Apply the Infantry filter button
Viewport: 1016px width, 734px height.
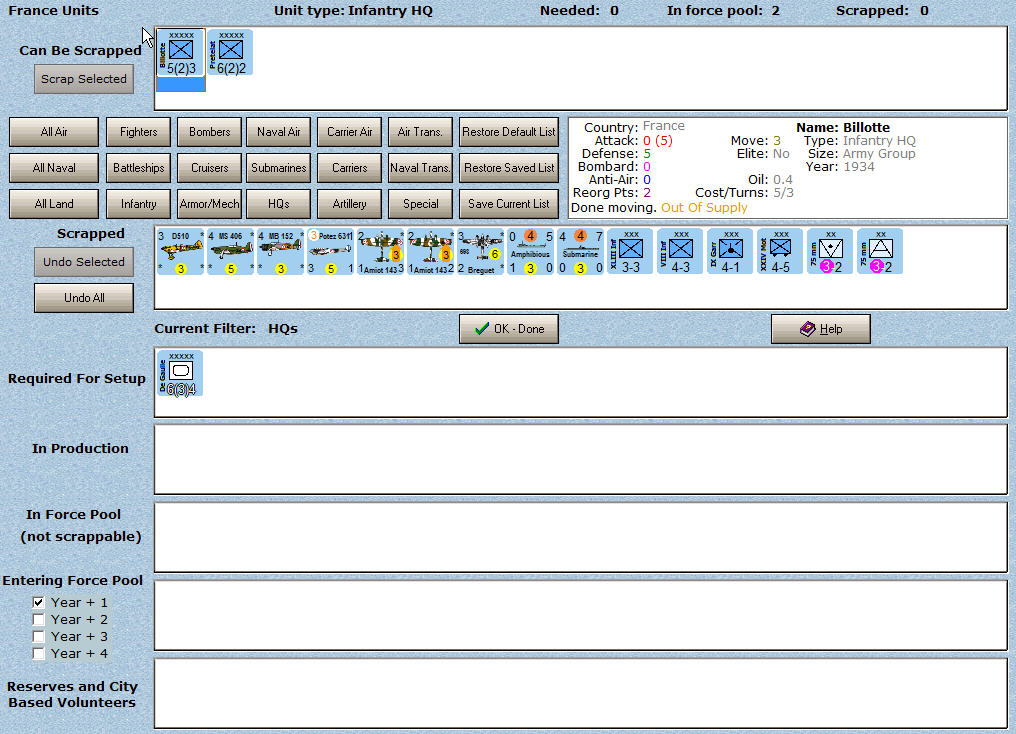click(138, 203)
